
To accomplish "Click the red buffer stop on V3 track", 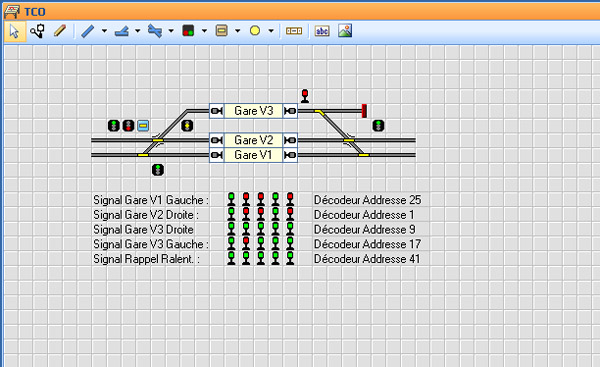I will [364, 111].
